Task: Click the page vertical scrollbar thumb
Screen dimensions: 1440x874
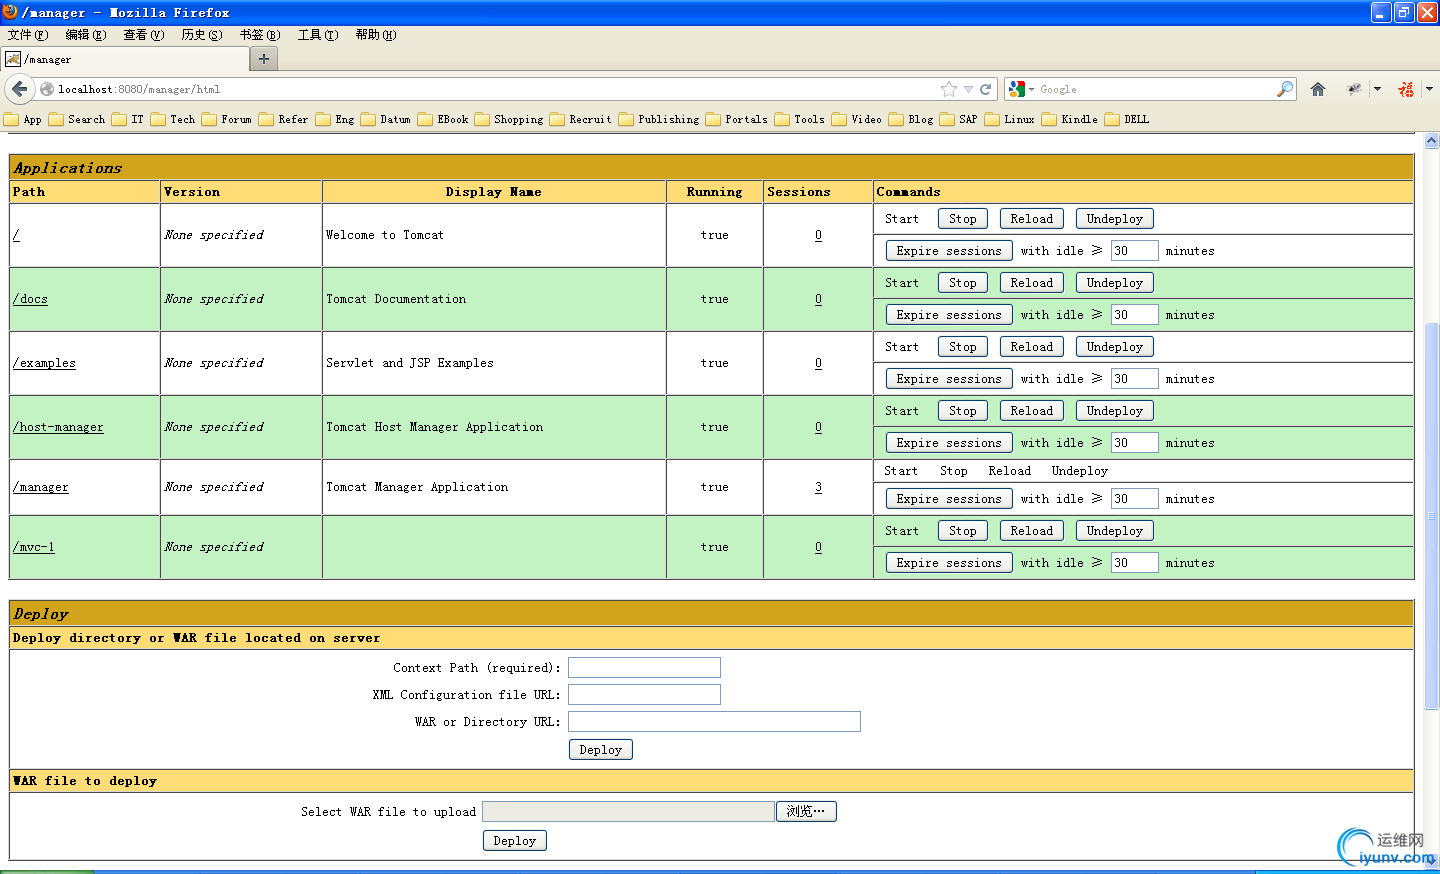Action: [x=1431, y=516]
